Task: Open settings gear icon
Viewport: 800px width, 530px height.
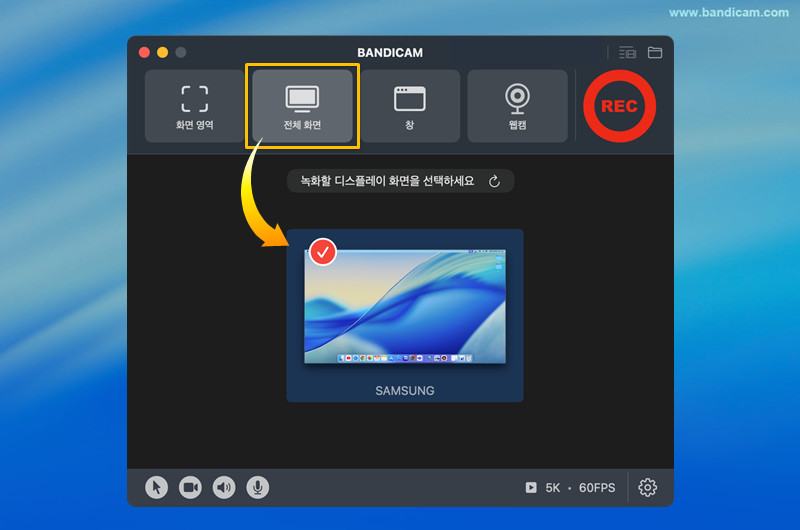Action: (647, 487)
